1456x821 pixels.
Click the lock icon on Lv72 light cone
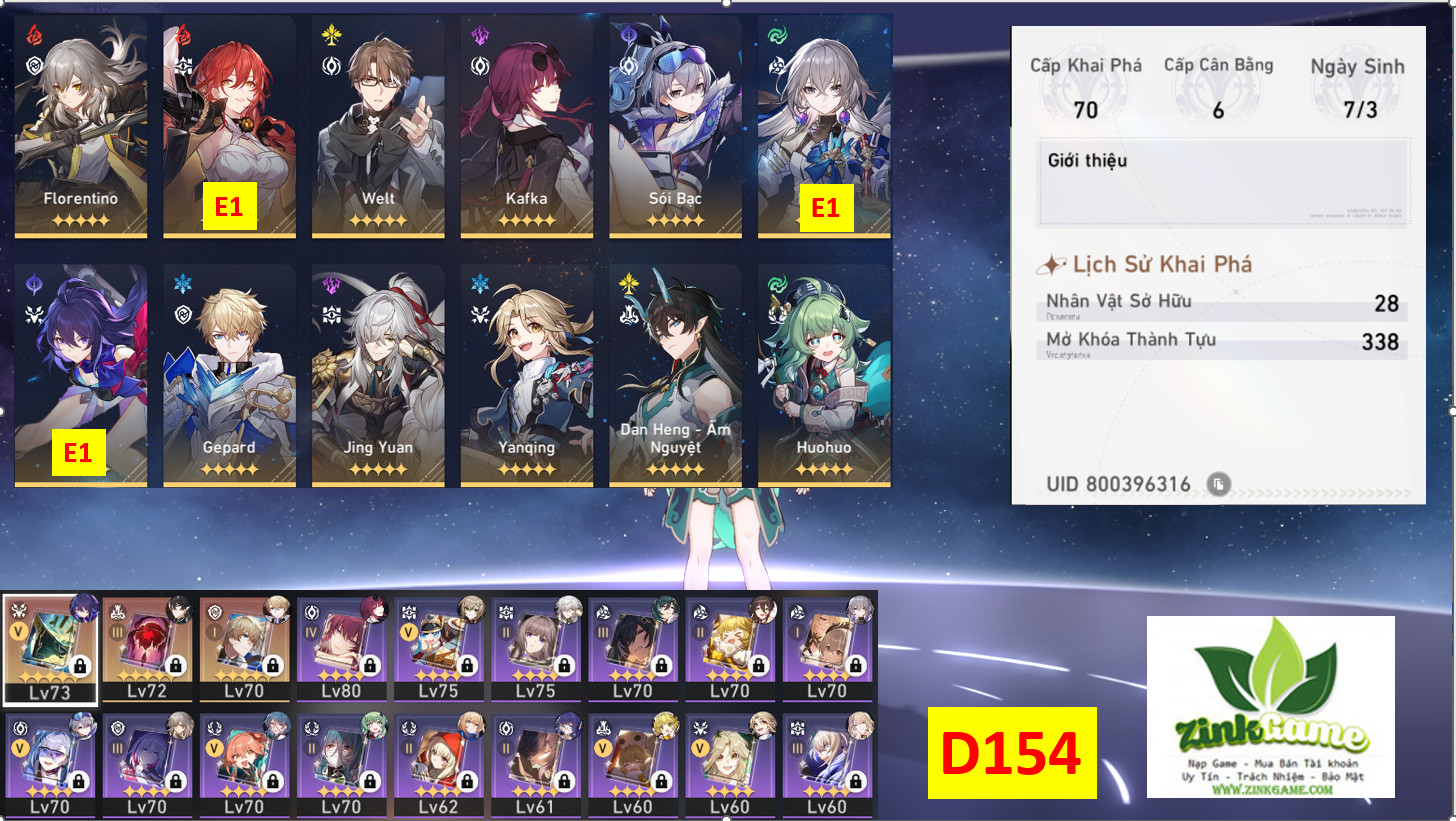click(177, 665)
